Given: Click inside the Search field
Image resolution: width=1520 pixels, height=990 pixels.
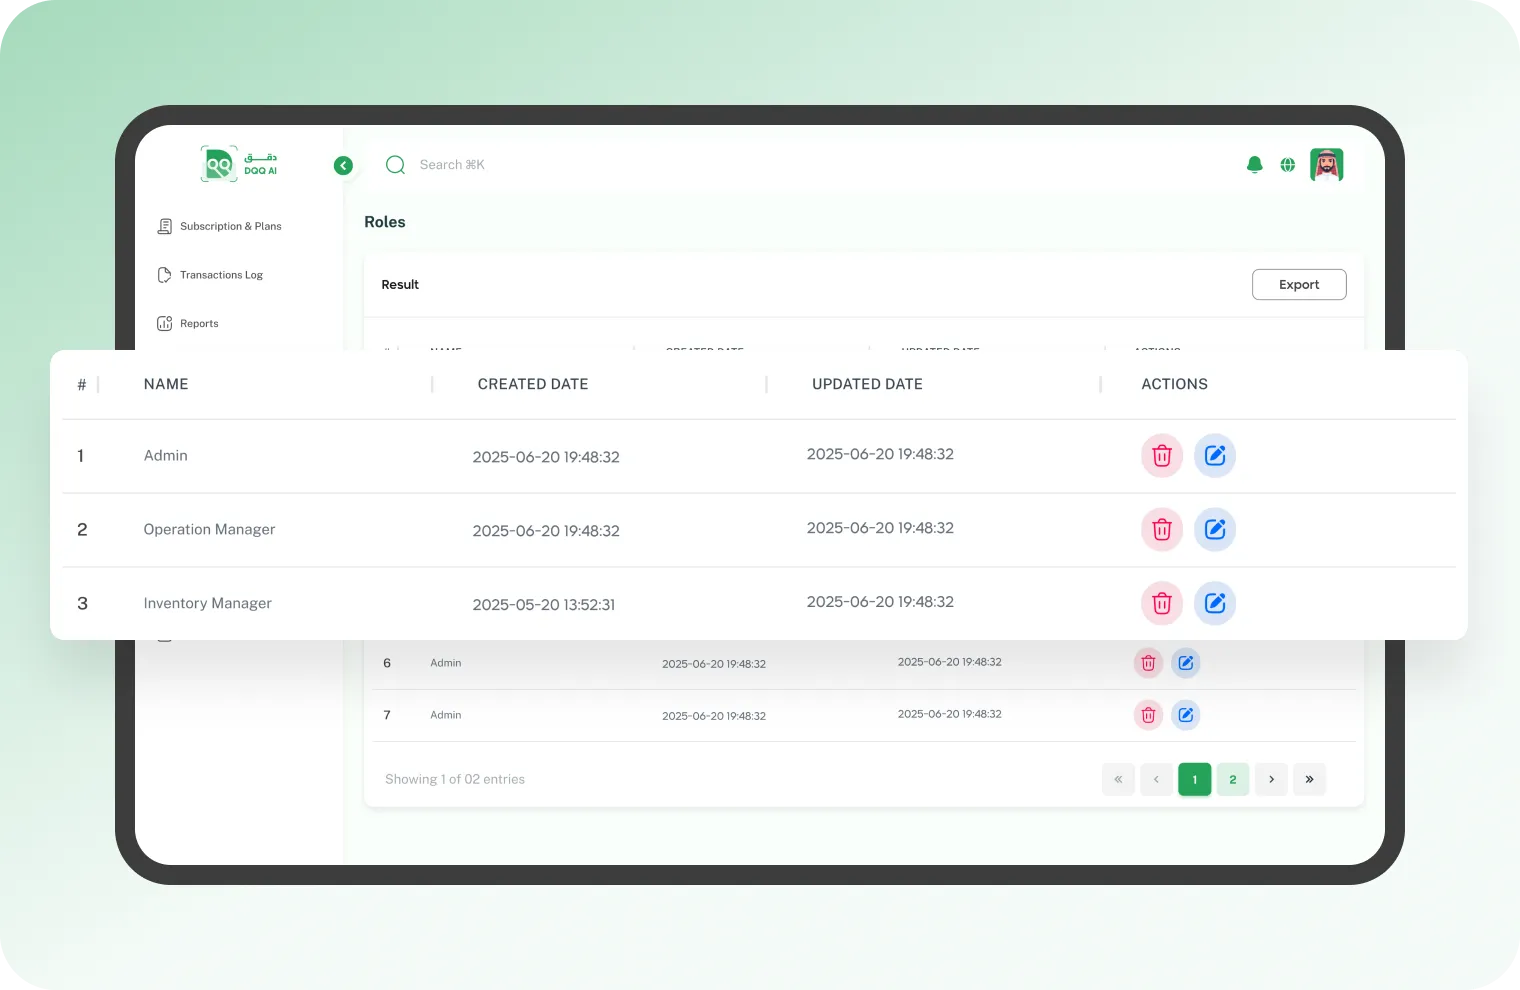Looking at the screenshot, I should click(452, 164).
